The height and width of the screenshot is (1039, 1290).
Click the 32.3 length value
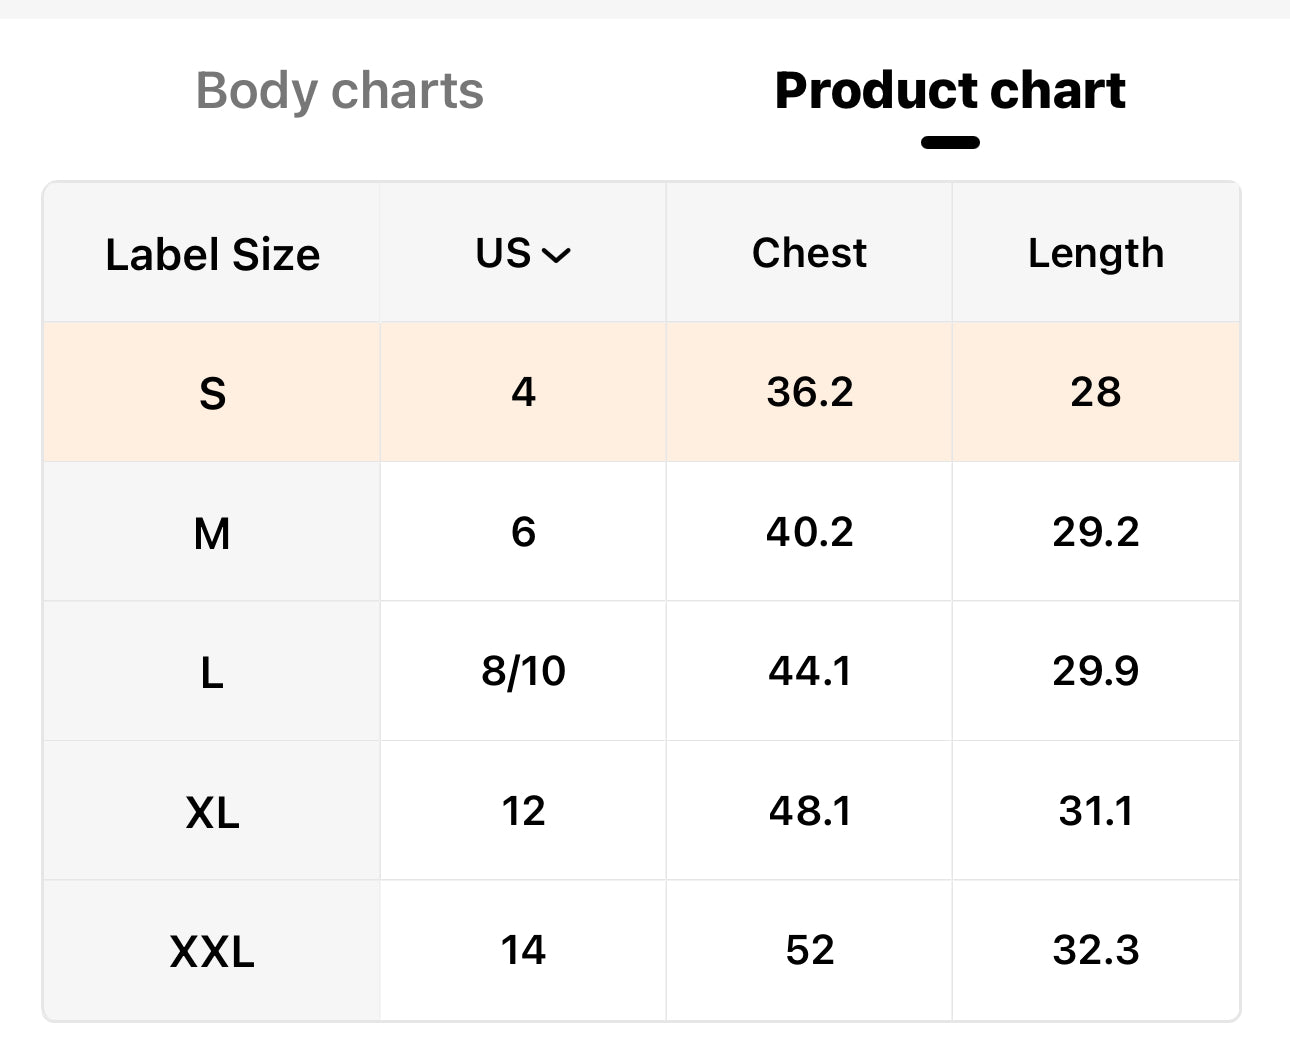click(1095, 950)
